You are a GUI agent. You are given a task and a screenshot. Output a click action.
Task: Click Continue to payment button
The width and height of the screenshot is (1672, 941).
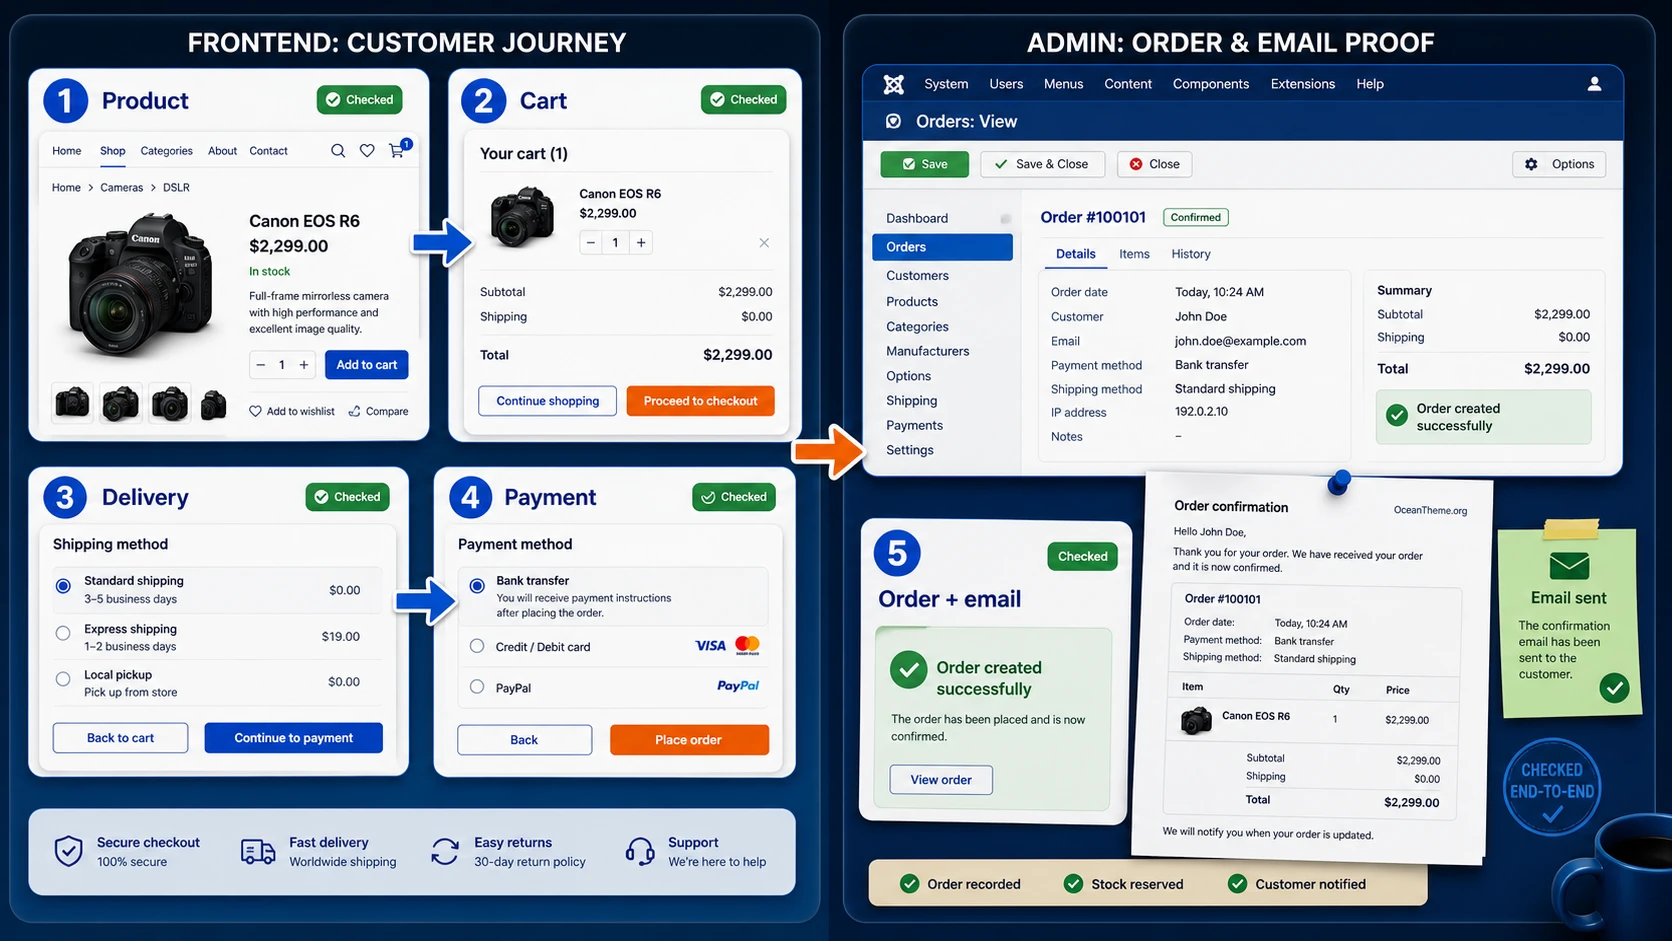[294, 738]
